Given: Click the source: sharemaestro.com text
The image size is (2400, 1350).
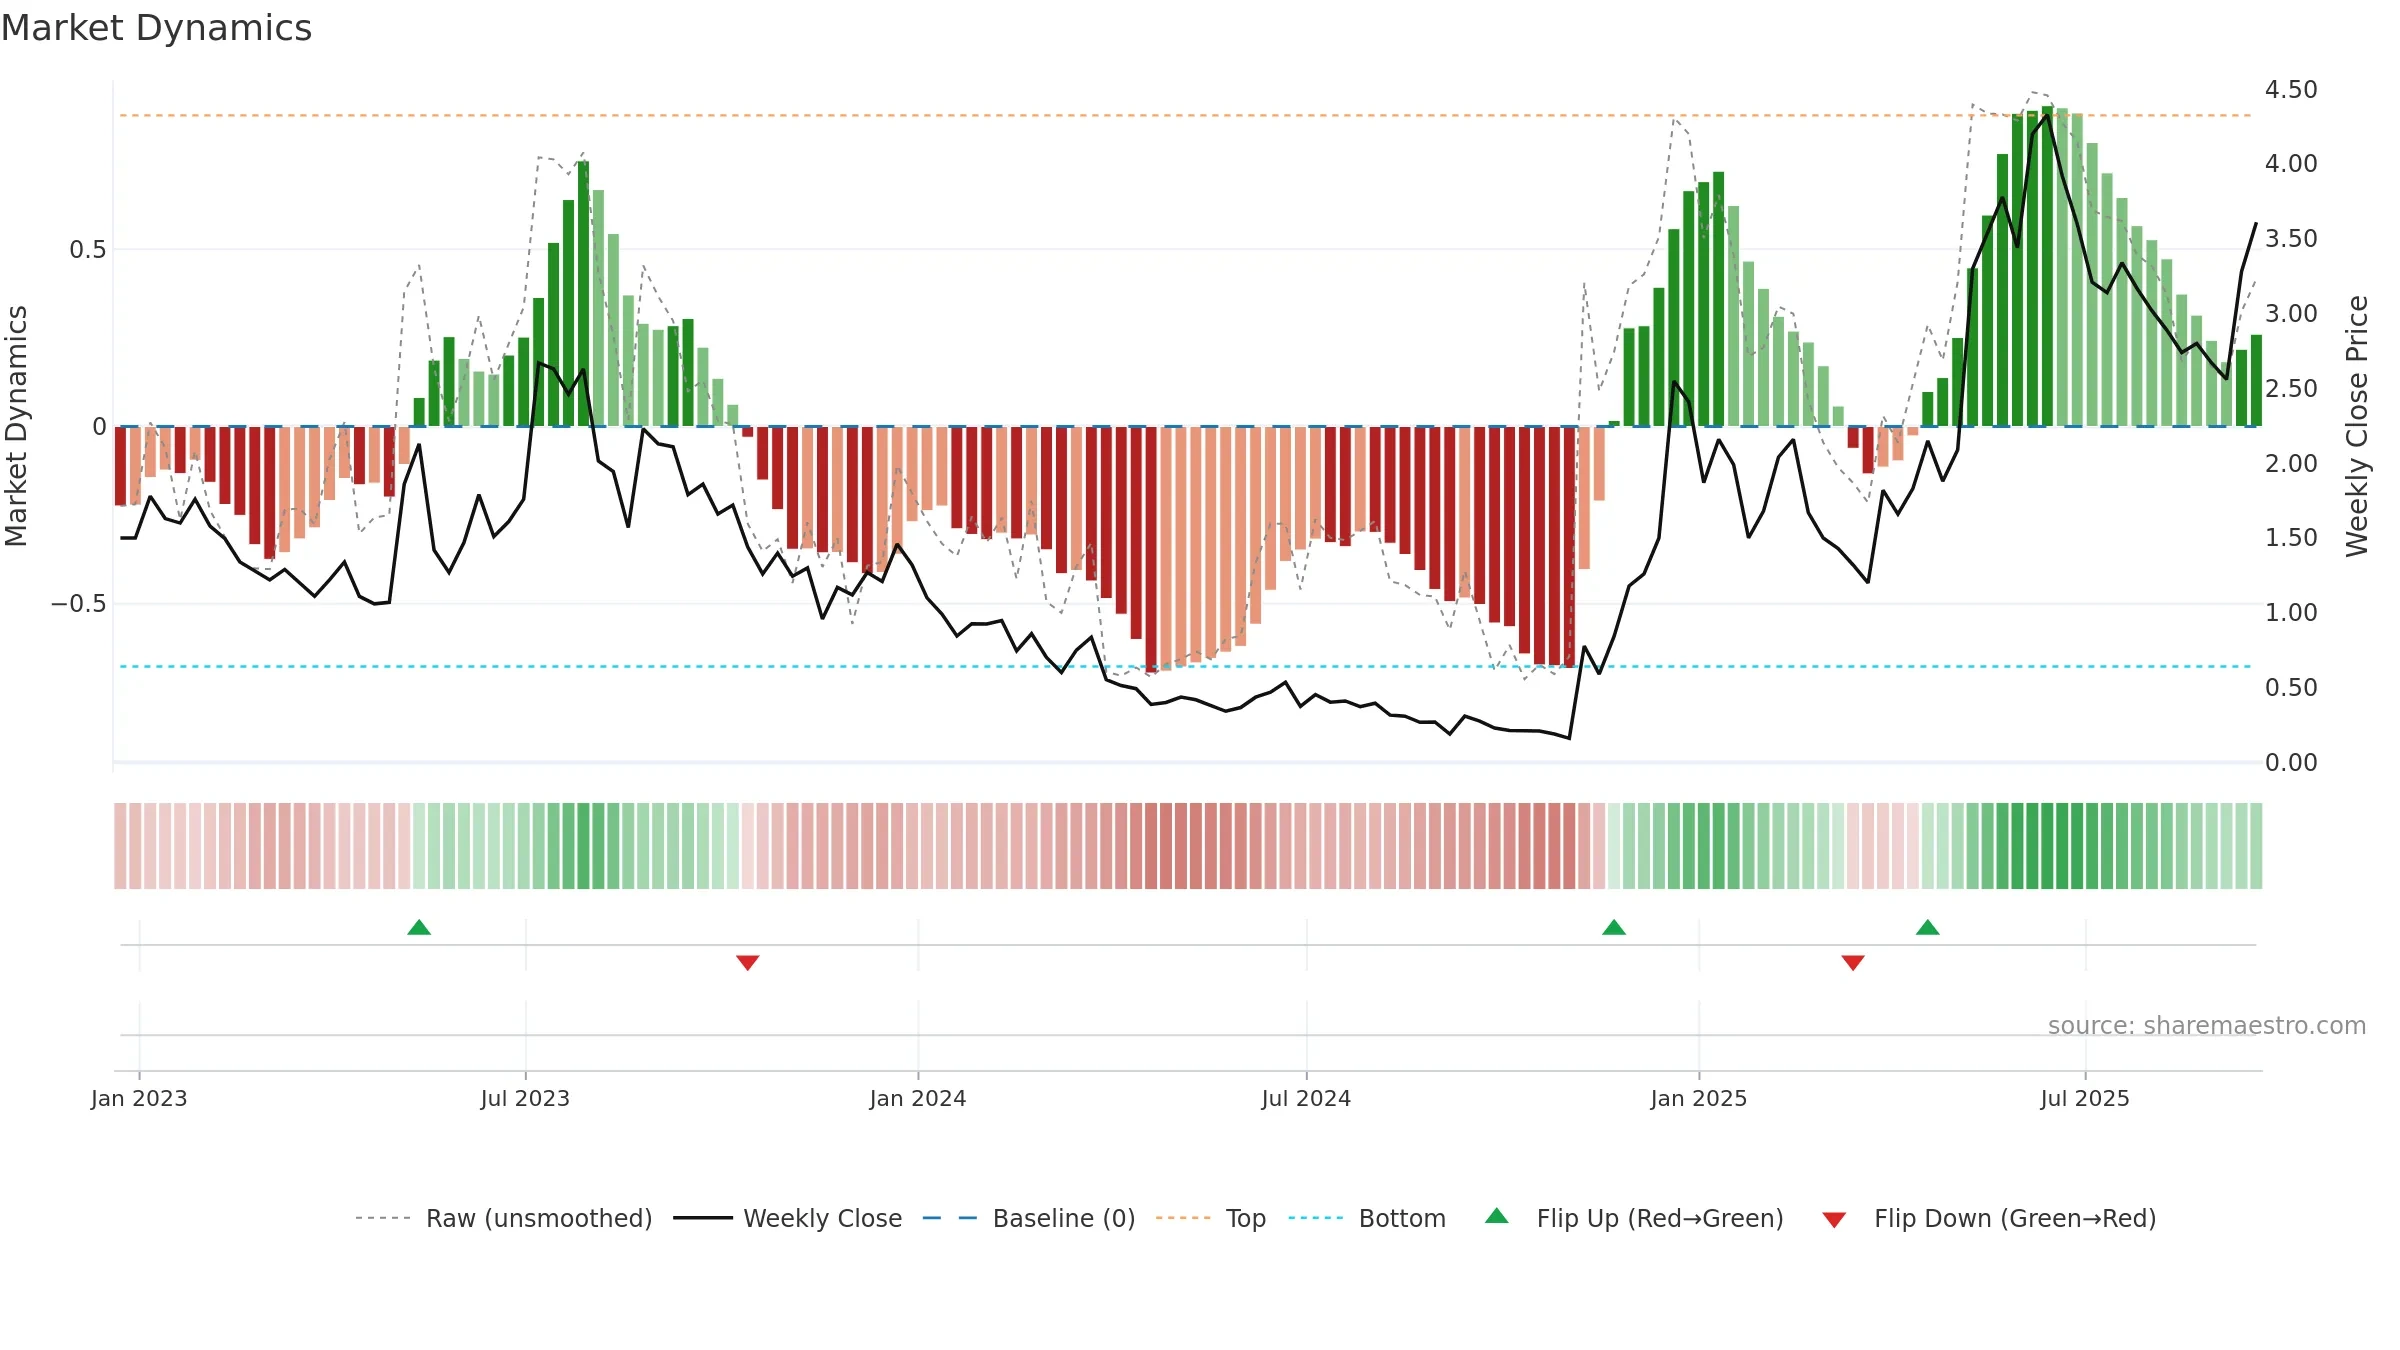Looking at the screenshot, I should click(2207, 1025).
